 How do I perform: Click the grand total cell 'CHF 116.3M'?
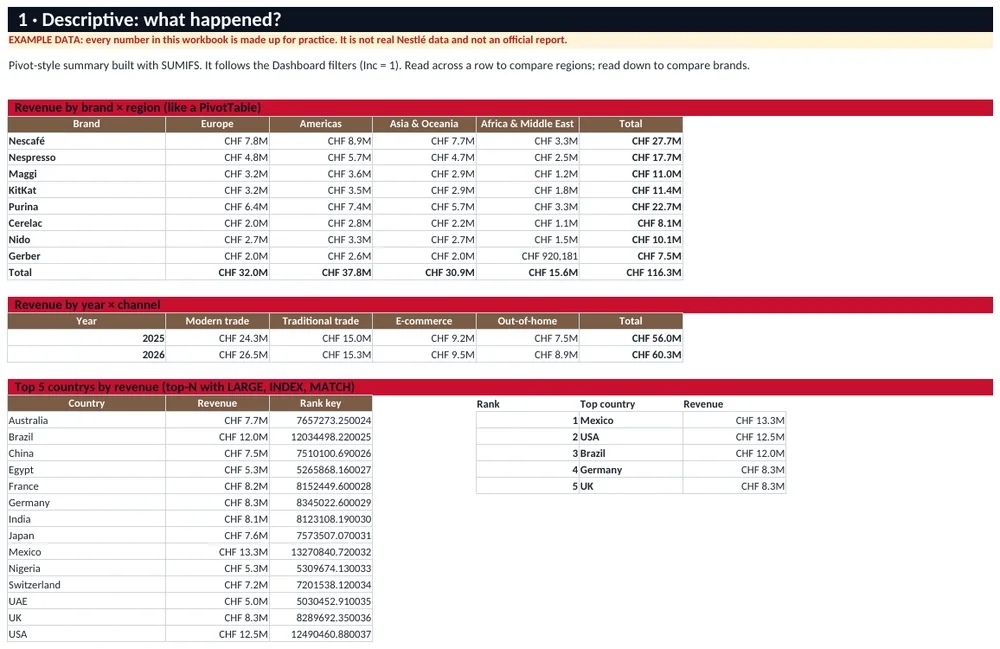click(631, 273)
